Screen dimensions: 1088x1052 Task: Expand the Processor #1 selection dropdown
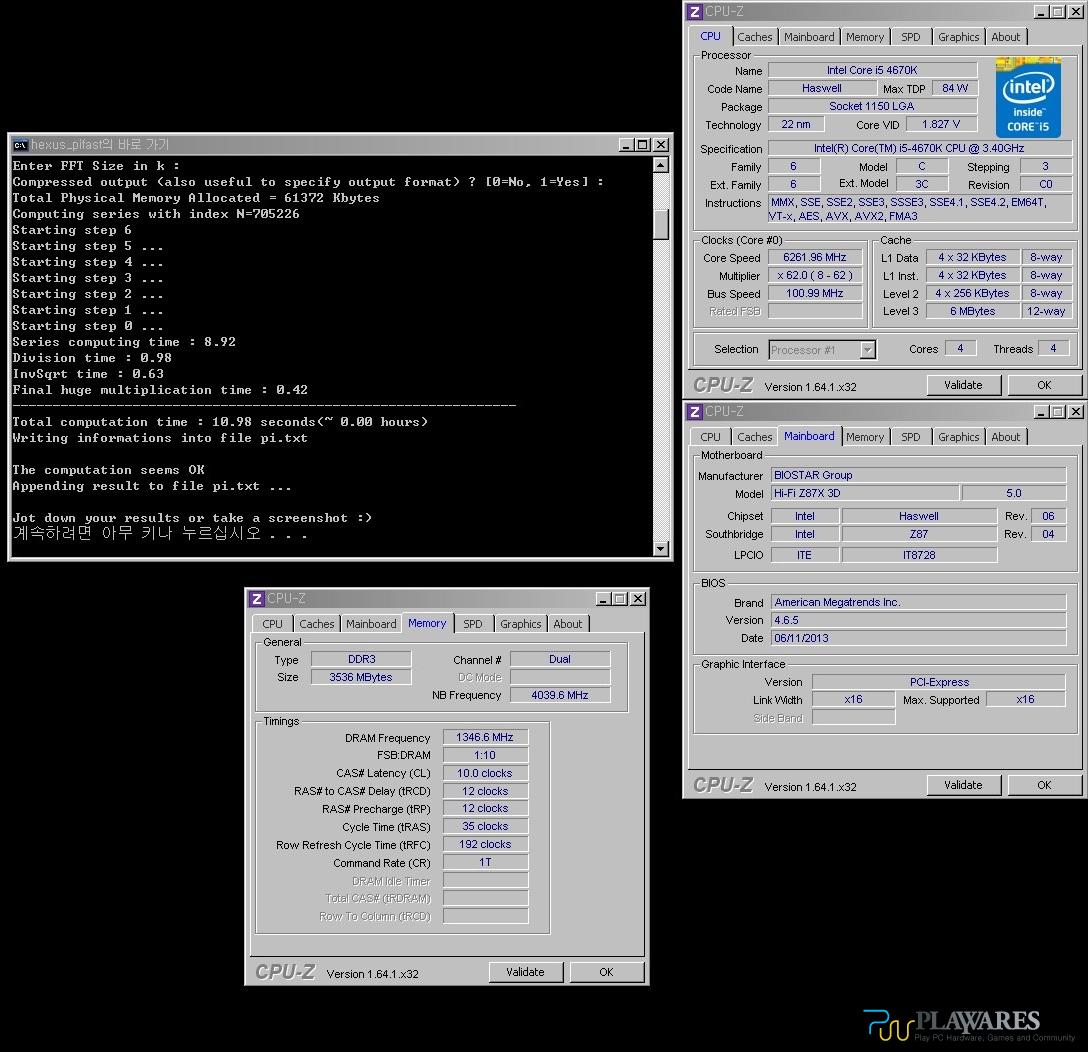pyautogui.click(x=867, y=350)
